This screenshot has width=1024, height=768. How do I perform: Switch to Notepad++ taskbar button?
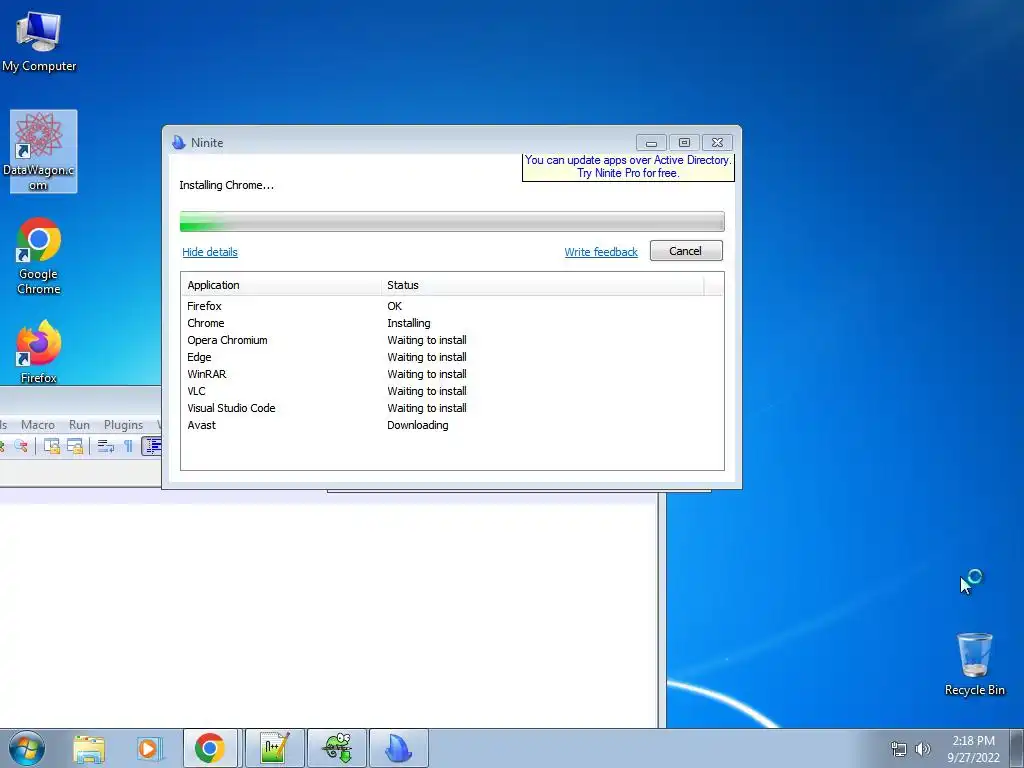point(274,748)
